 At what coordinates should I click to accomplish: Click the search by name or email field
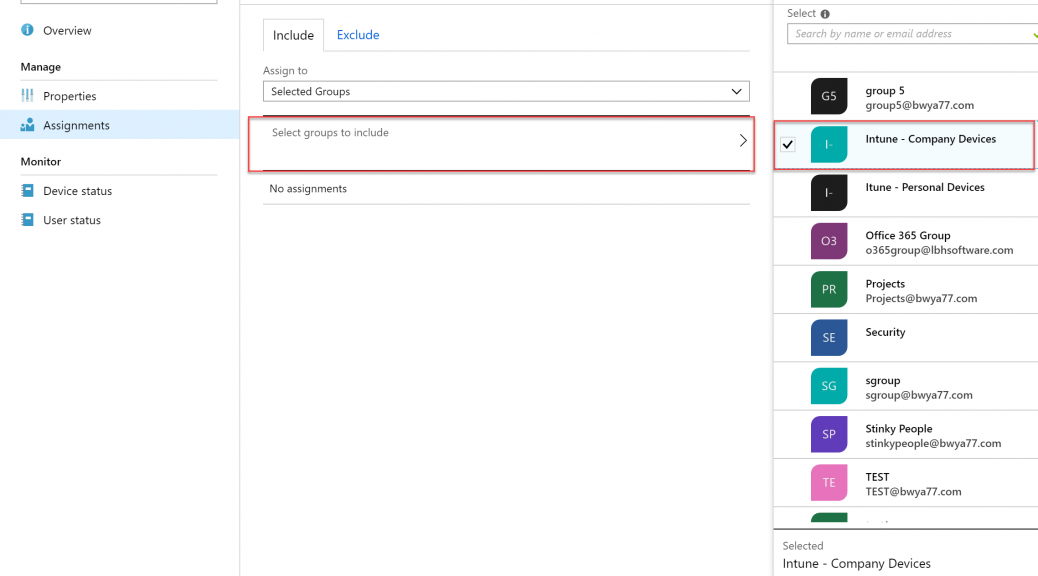click(x=912, y=34)
